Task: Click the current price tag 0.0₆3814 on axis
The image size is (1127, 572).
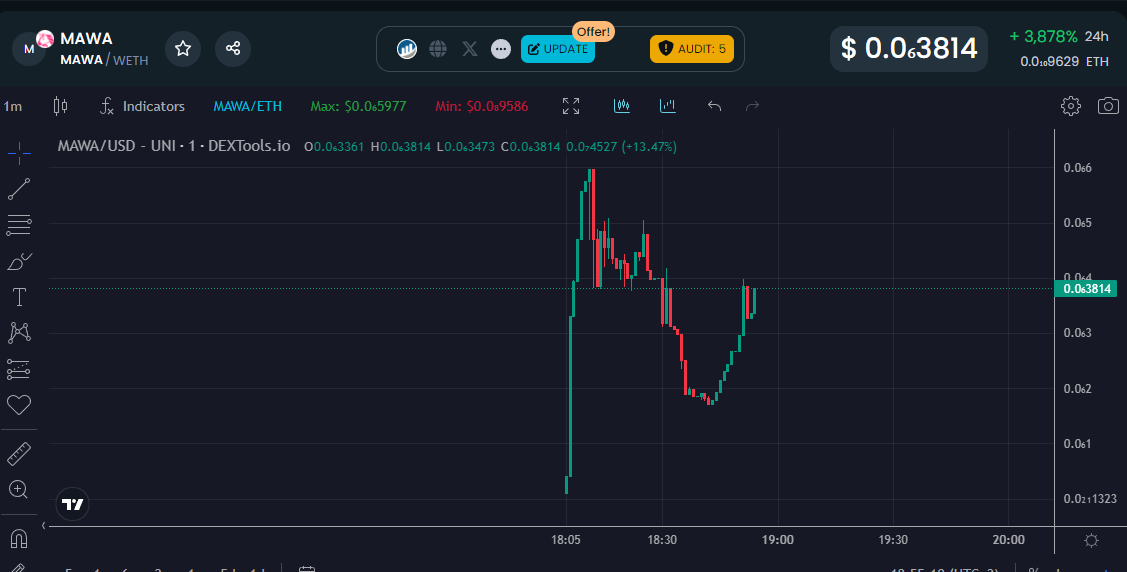Action: coord(1085,289)
